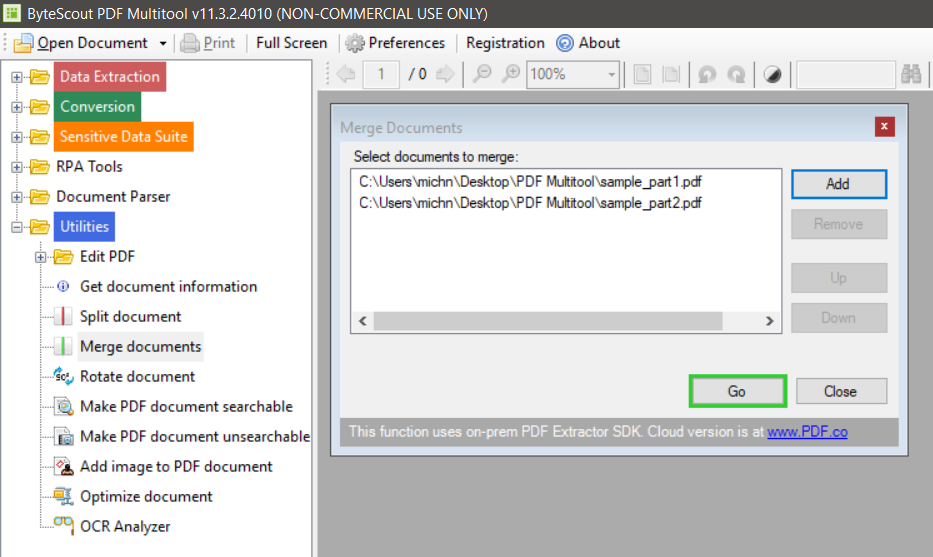
Task: Click the single page view icon
Action: pos(642,74)
